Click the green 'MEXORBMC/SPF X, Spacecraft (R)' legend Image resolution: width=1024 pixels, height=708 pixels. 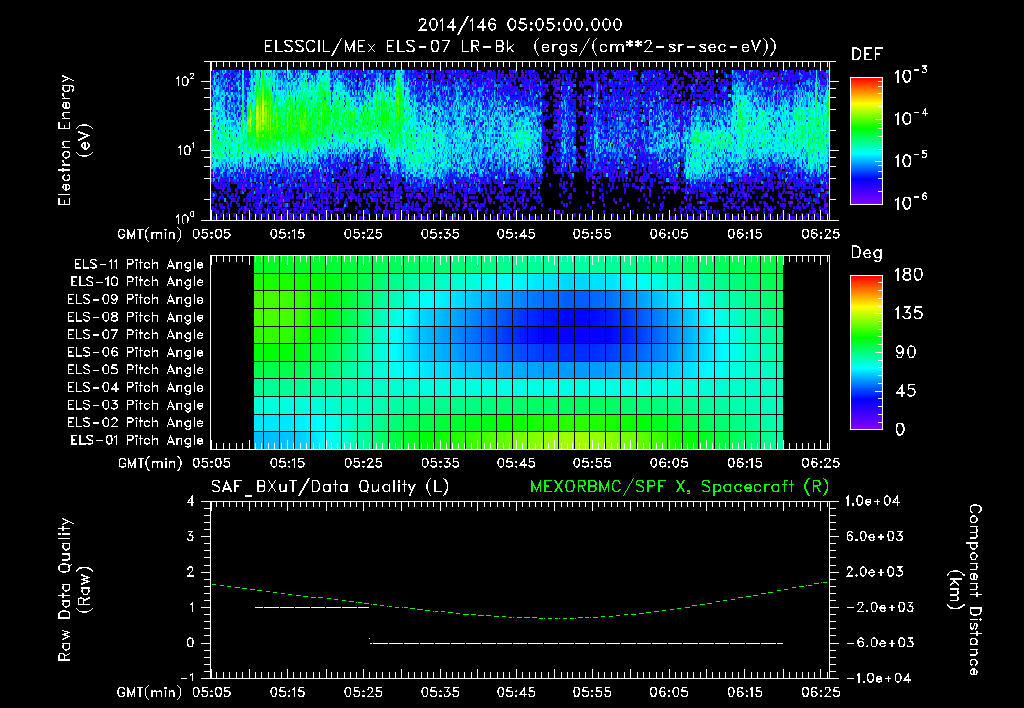pyautogui.click(x=679, y=487)
